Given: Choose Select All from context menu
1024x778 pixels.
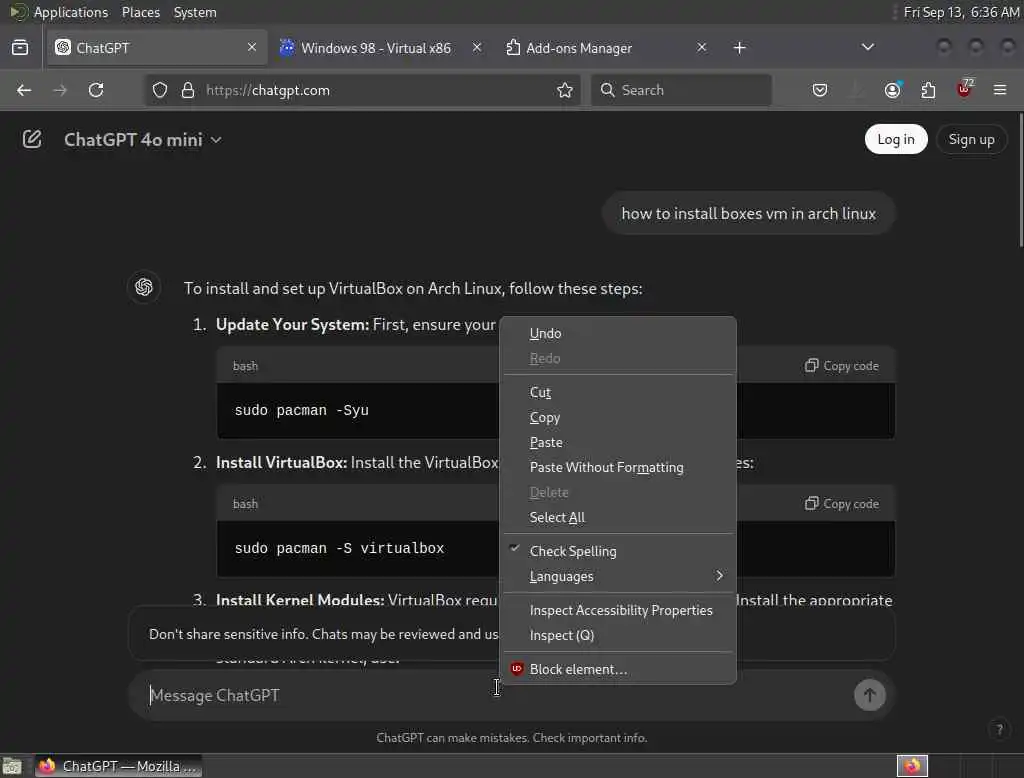Looking at the screenshot, I should [x=618, y=517].
